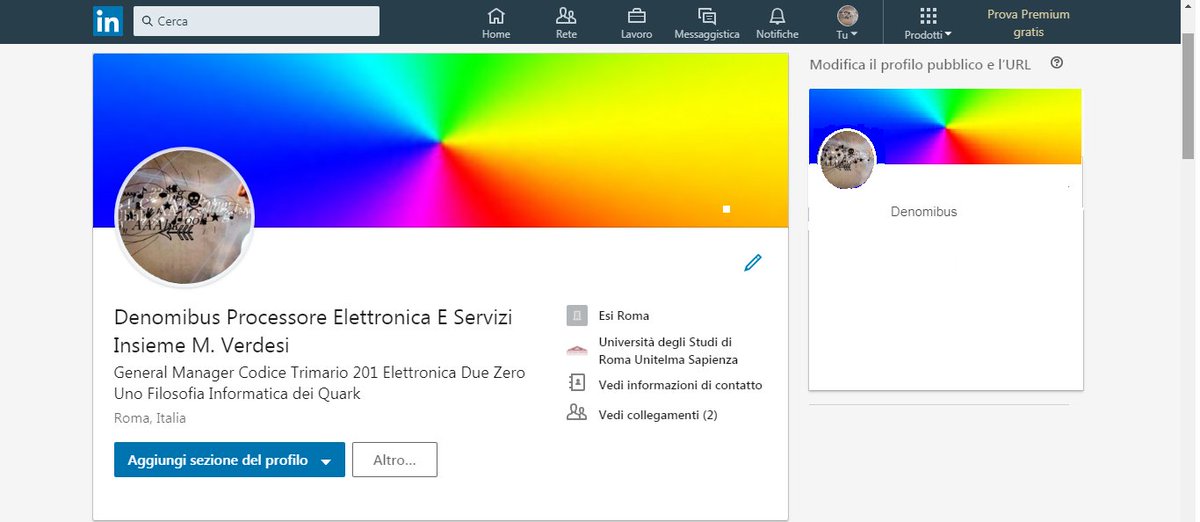Click Modifica il profilo pubblico e l'URL
1200x522 pixels.
pyautogui.click(x=920, y=65)
